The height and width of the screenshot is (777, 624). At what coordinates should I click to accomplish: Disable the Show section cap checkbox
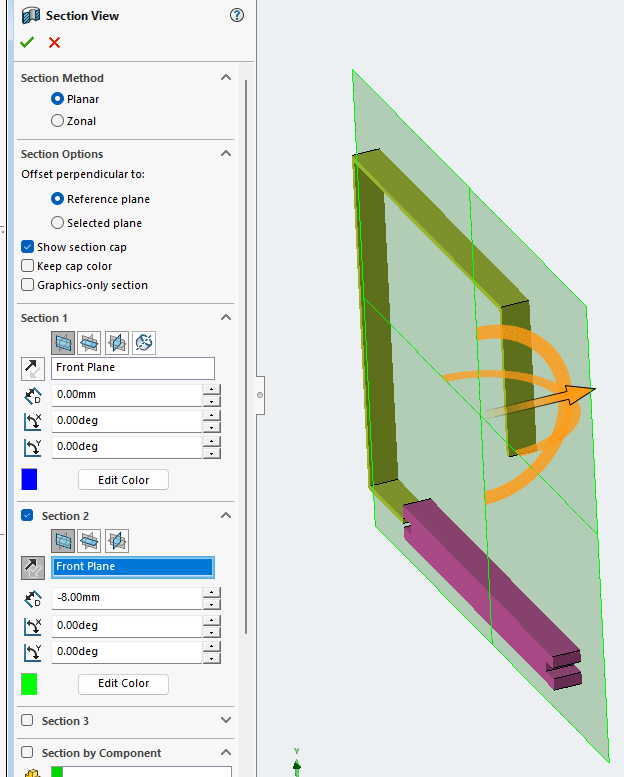[28, 247]
